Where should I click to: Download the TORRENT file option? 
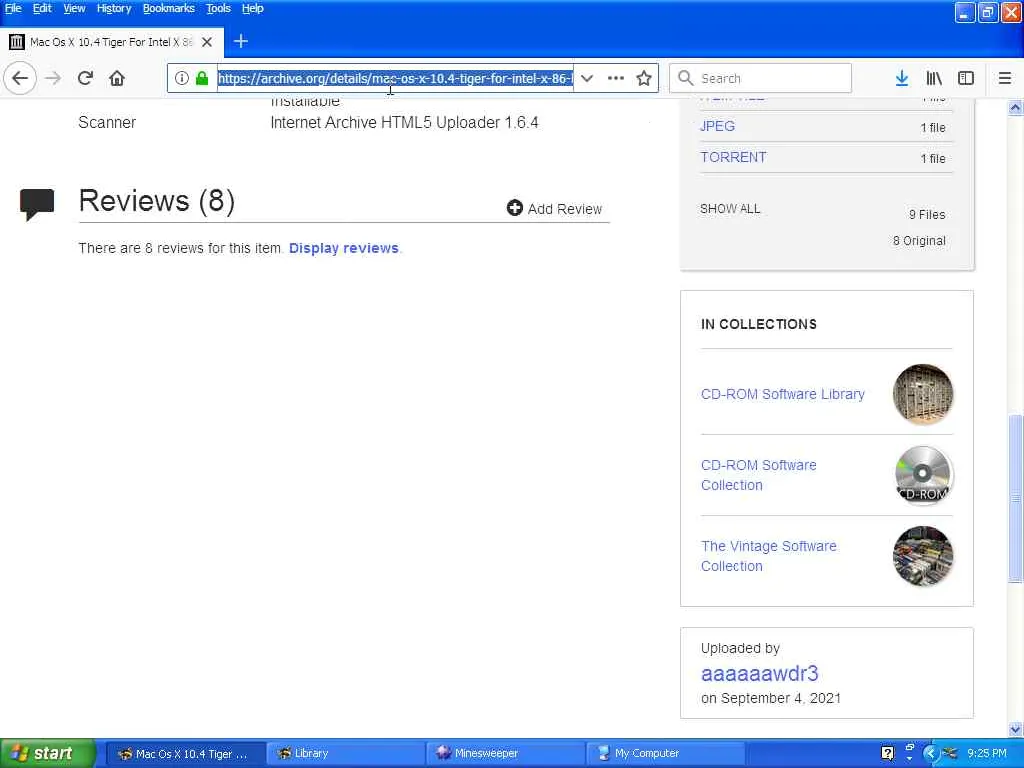(733, 157)
